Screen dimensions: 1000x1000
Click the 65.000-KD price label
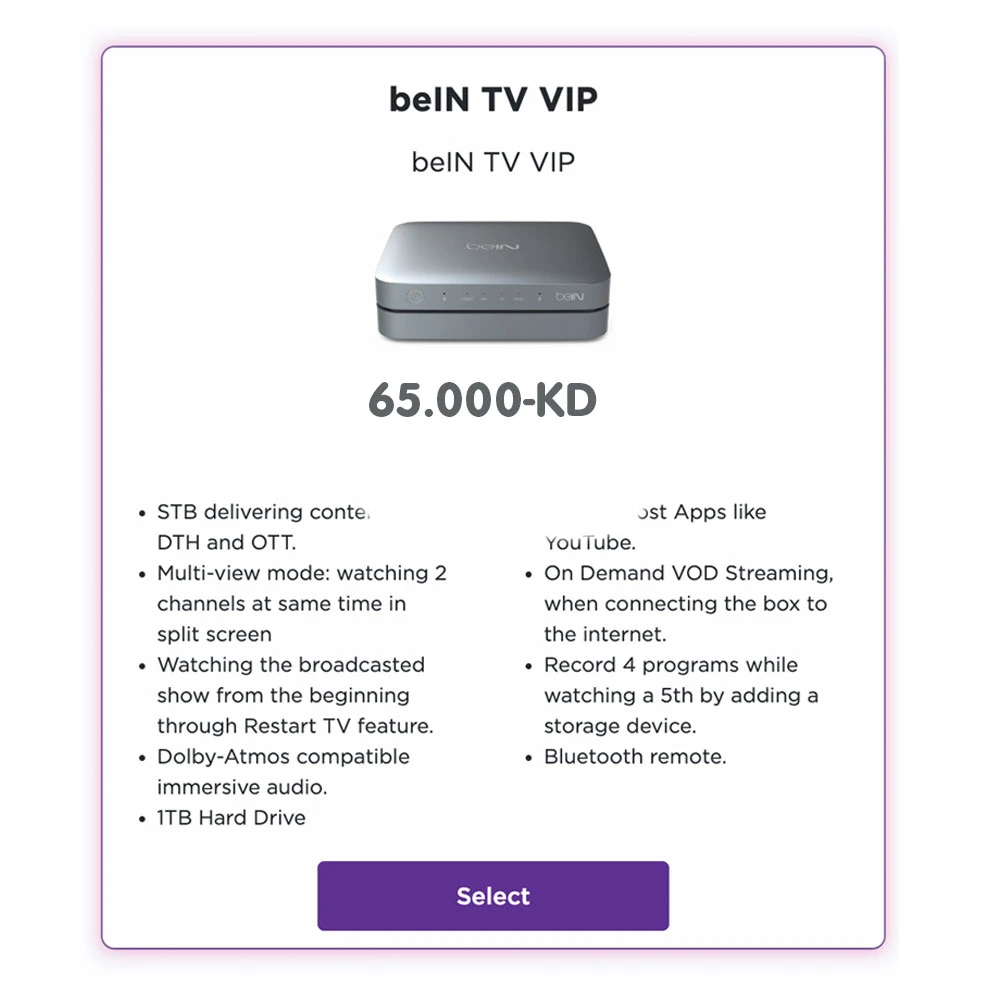pos(482,400)
